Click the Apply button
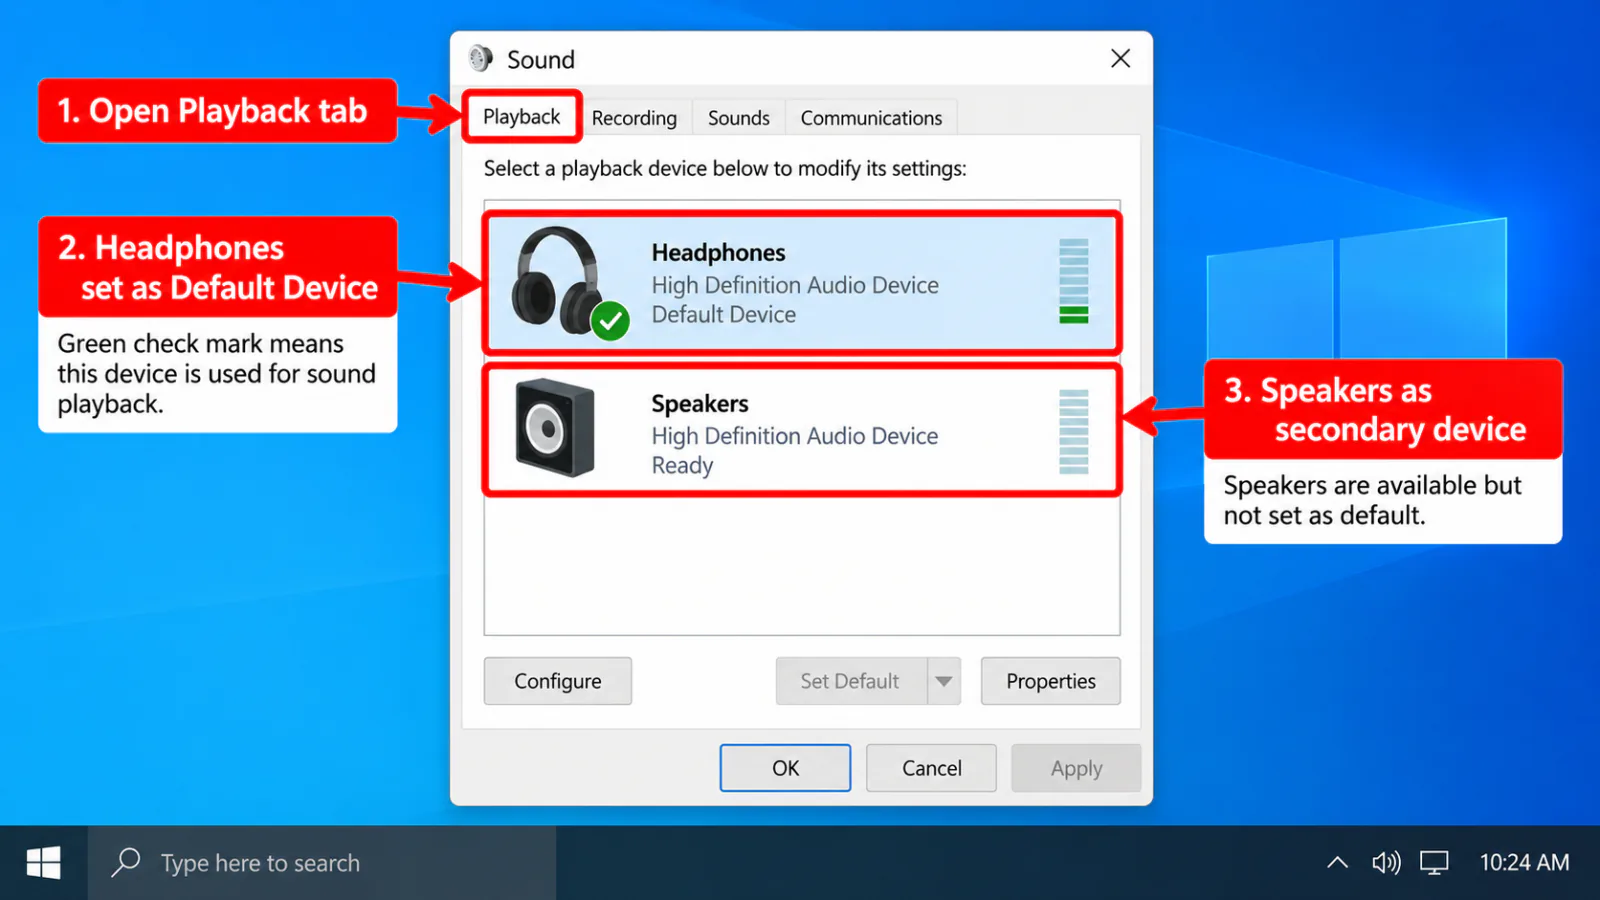The height and width of the screenshot is (900, 1600). pos(1076,768)
